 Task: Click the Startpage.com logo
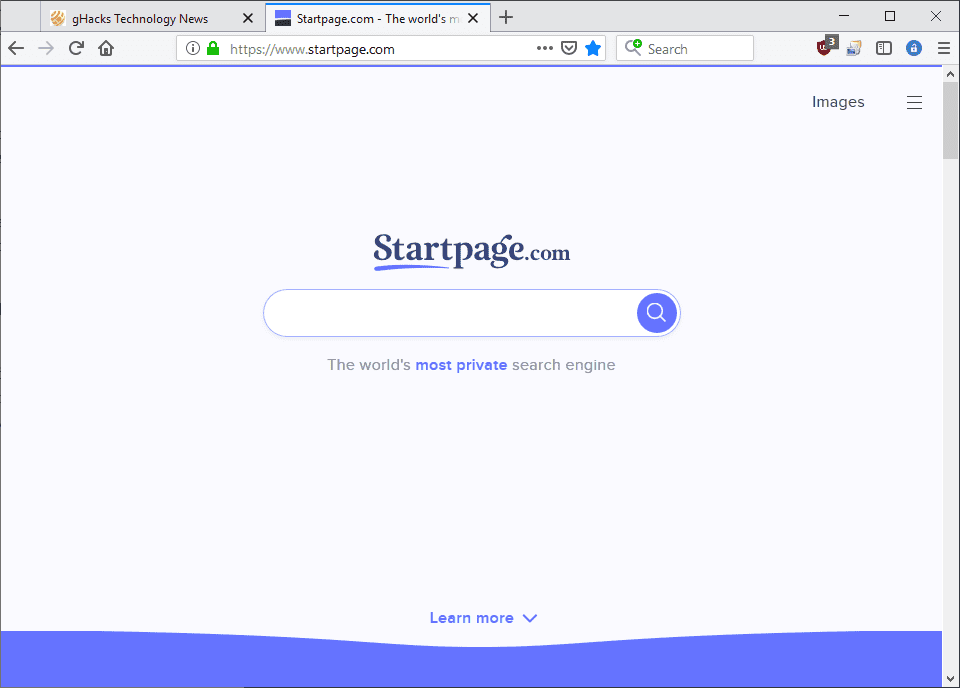[x=471, y=251]
